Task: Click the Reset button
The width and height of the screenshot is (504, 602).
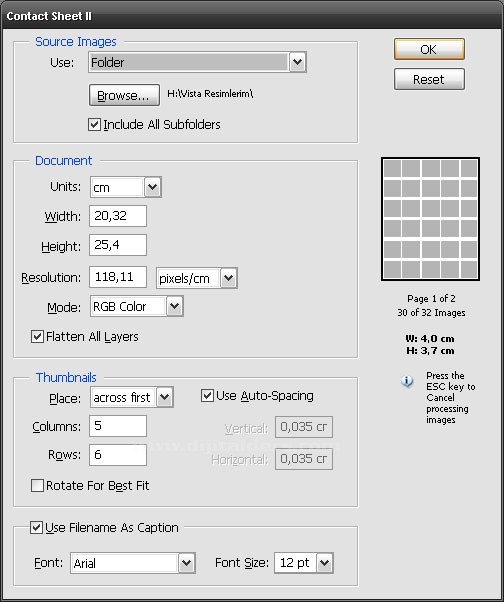Action: pyautogui.click(x=429, y=79)
